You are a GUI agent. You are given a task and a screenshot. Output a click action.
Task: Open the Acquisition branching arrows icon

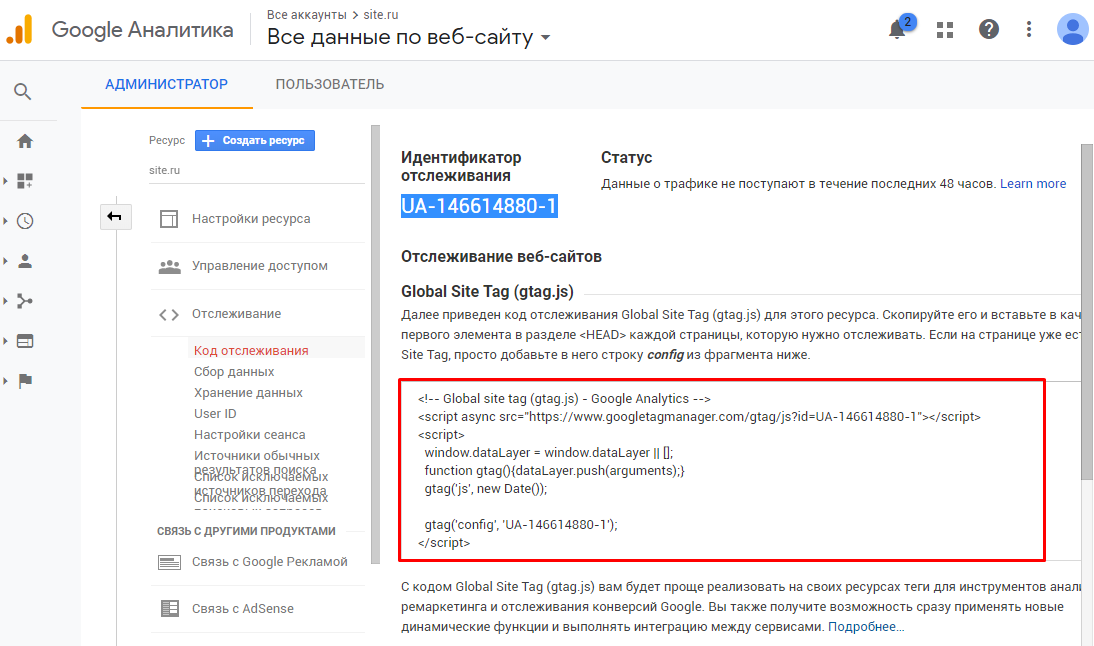tap(25, 301)
